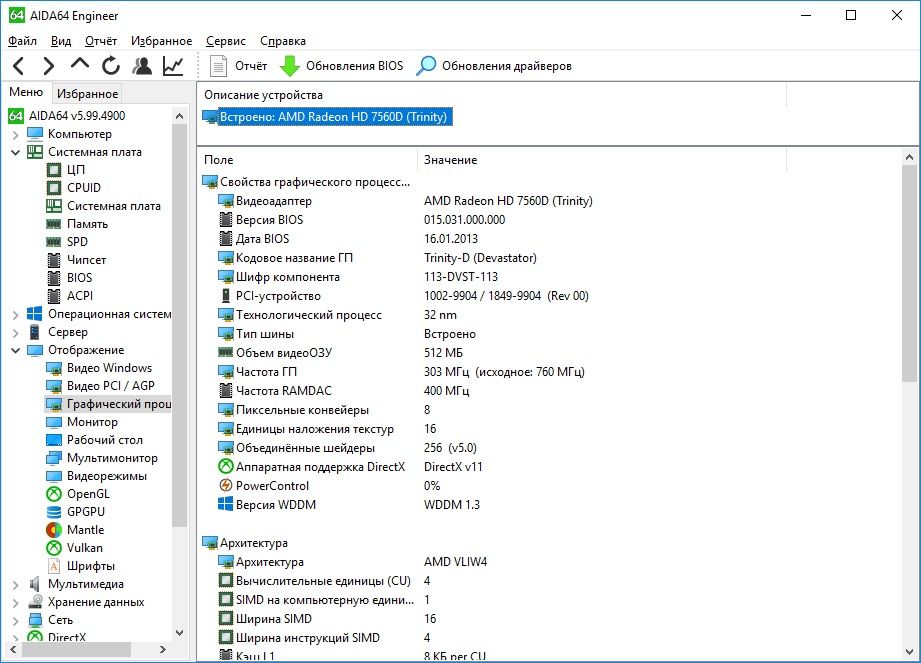Click the tree panel vertical scrollbar
Screen dimensions: 921x663
[x=180, y=323]
